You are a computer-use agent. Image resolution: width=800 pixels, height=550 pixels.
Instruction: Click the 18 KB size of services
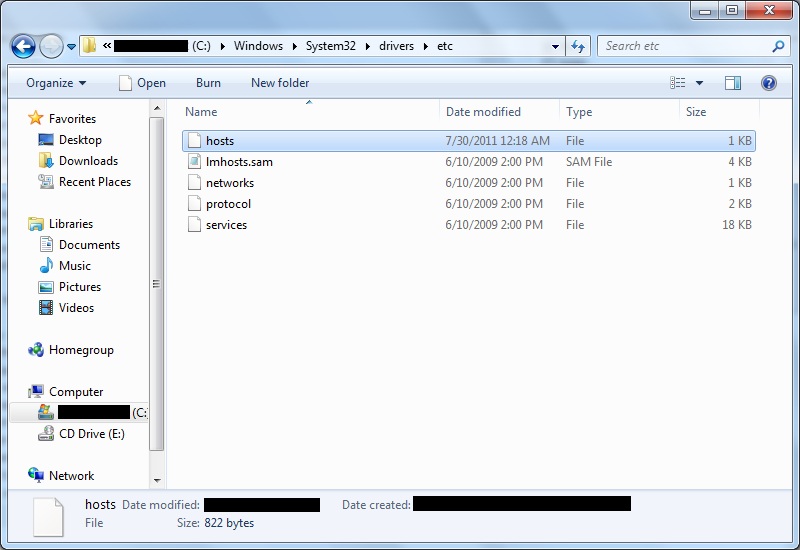pyautogui.click(x=737, y=224)
